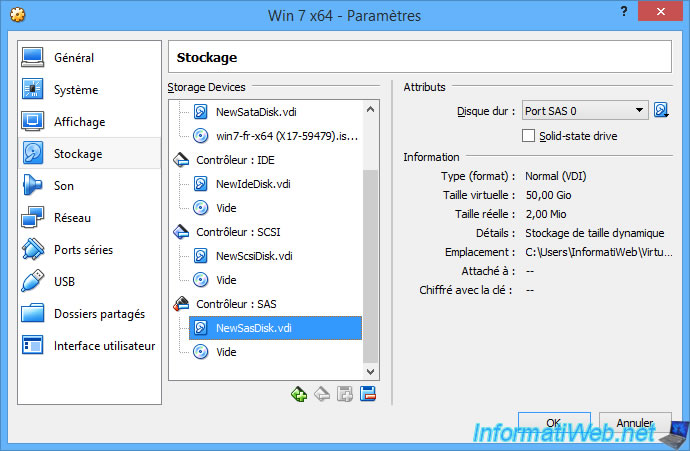Click the Réseau network icon

coord(33,217)
